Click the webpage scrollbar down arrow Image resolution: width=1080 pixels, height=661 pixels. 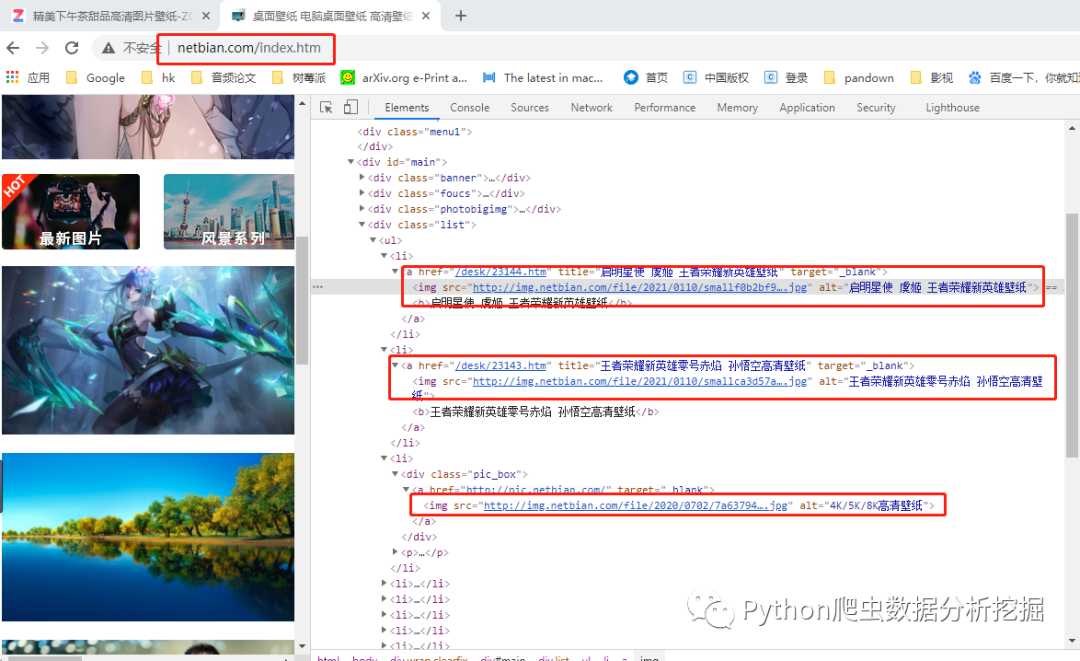(x=302, y=646)
